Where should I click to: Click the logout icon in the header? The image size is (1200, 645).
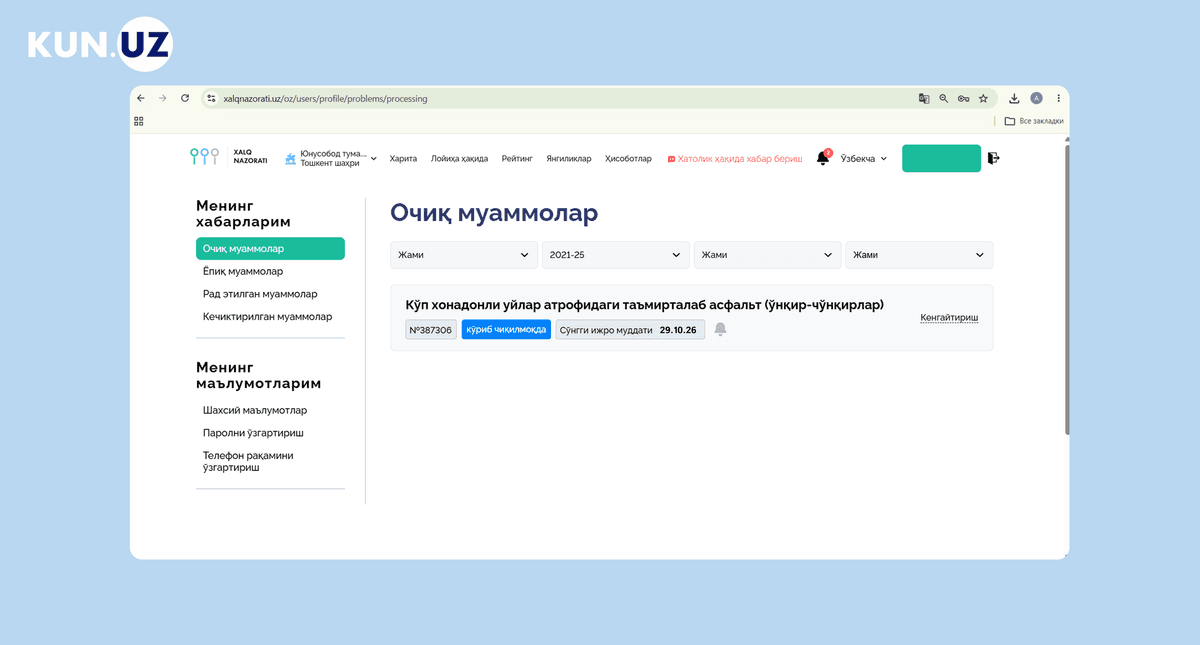pyautogui.click(x=993, y=158)
